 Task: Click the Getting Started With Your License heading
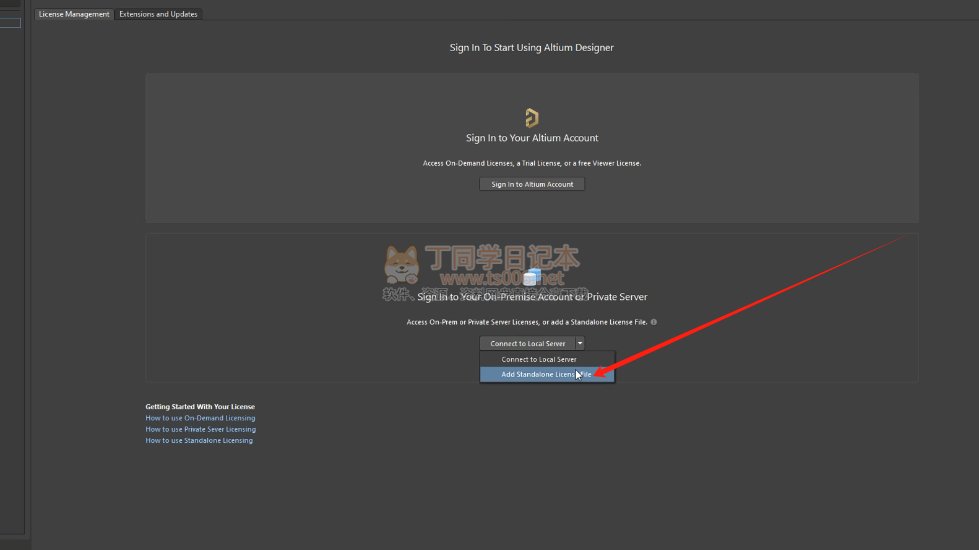coord(200,407)
